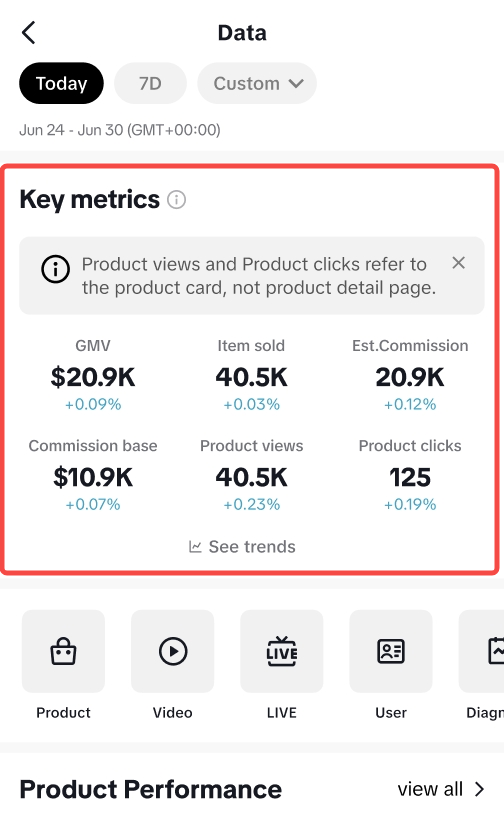Select the Commission base metric
Screen dimensions: 504x826
93,475
